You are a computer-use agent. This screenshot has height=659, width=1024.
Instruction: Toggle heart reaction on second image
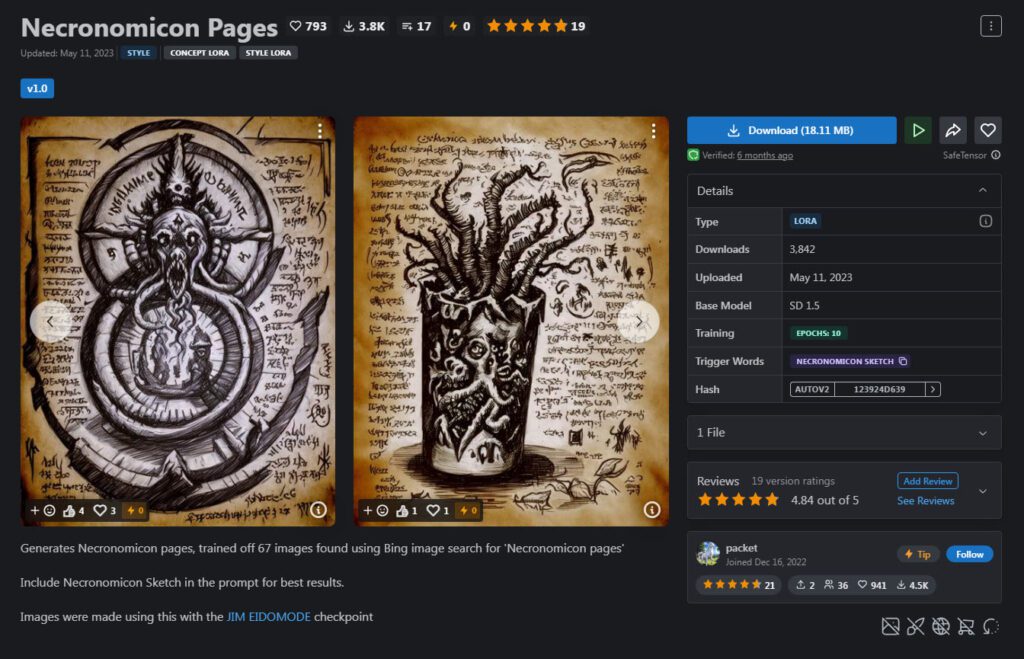click(x=437, y=510)
